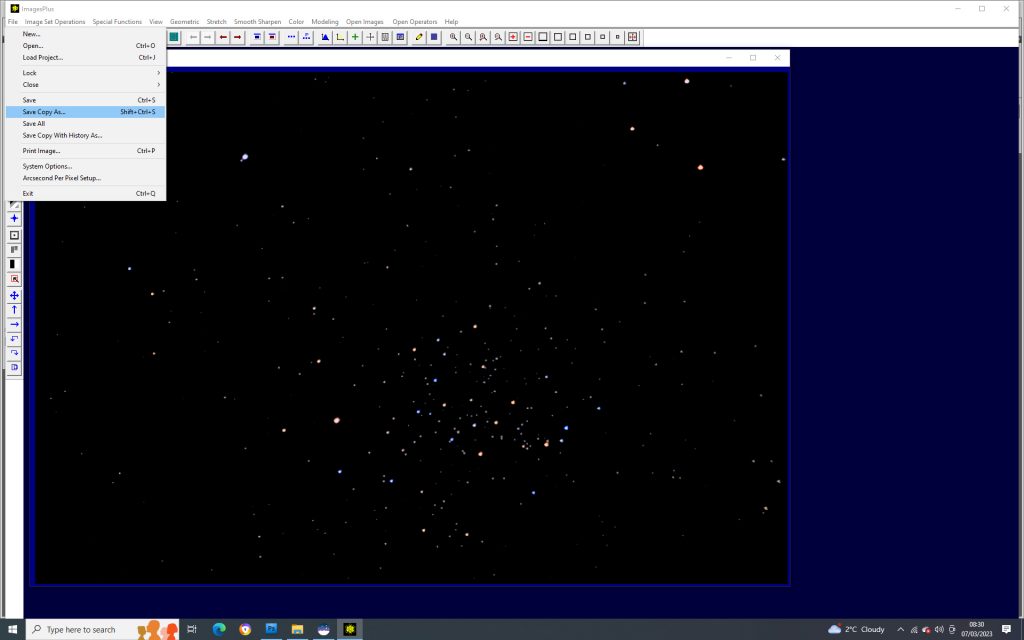Click the blue four-point star side tool
This screenshot has width=1024, height=640.
click(14, 219)
